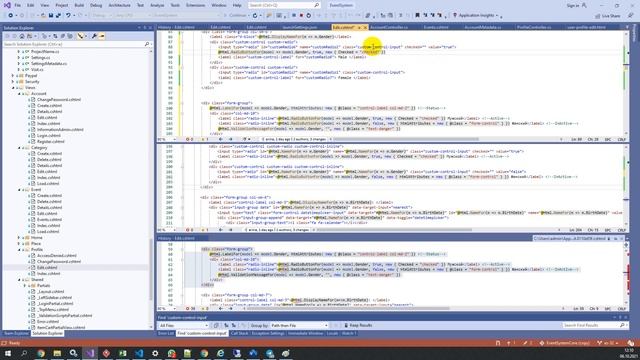Click magnifier icon in Solution Explorer search

(x=147, y=44)
